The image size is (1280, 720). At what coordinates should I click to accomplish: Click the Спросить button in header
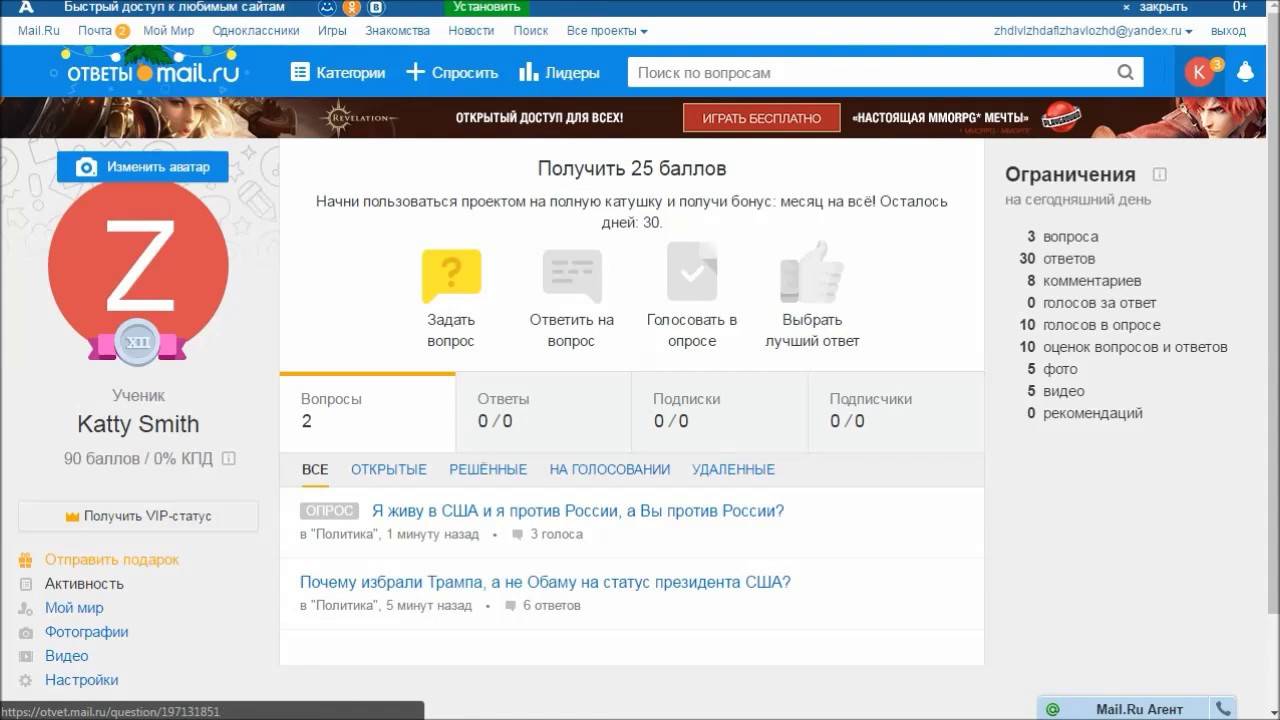click(452, 72)
